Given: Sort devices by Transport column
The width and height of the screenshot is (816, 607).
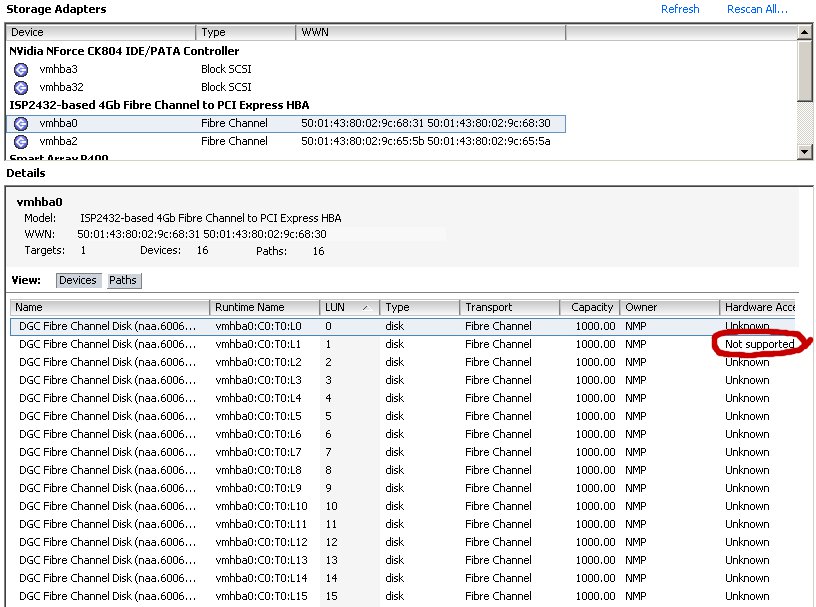Looking at the screenshot, I should [509, 307].
